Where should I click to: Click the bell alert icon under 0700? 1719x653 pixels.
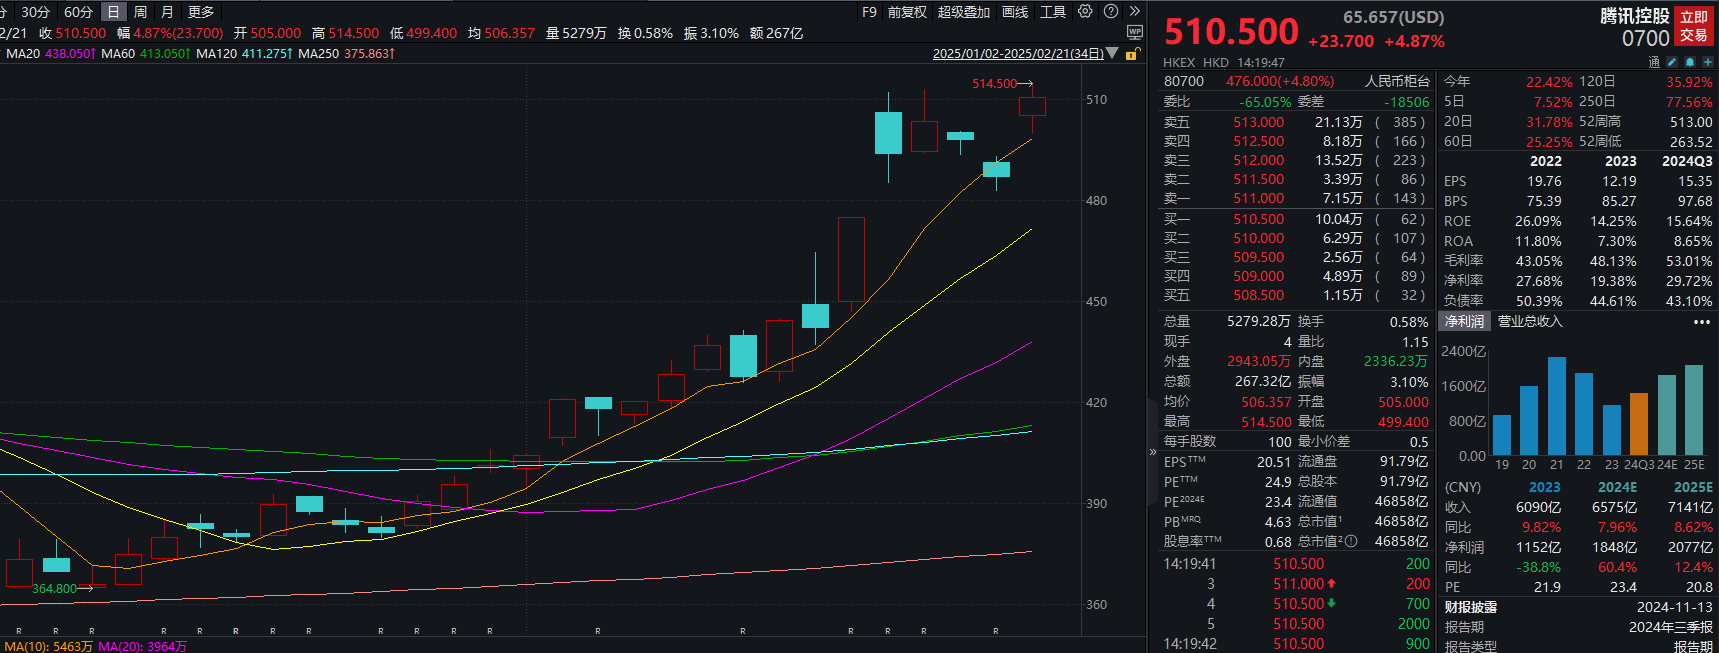pos(1690,62)
